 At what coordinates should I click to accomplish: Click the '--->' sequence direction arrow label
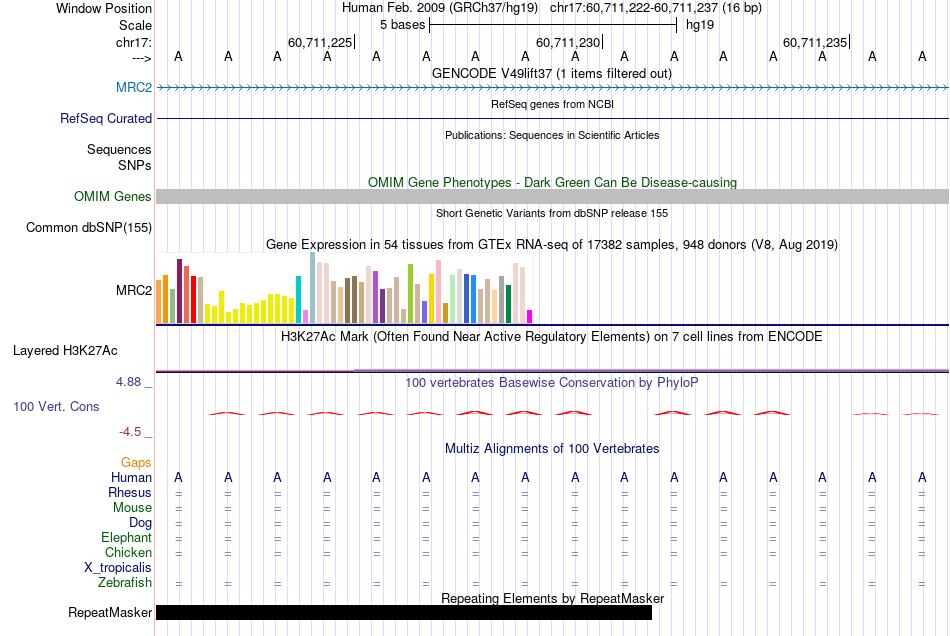click(x=141, y=58)
